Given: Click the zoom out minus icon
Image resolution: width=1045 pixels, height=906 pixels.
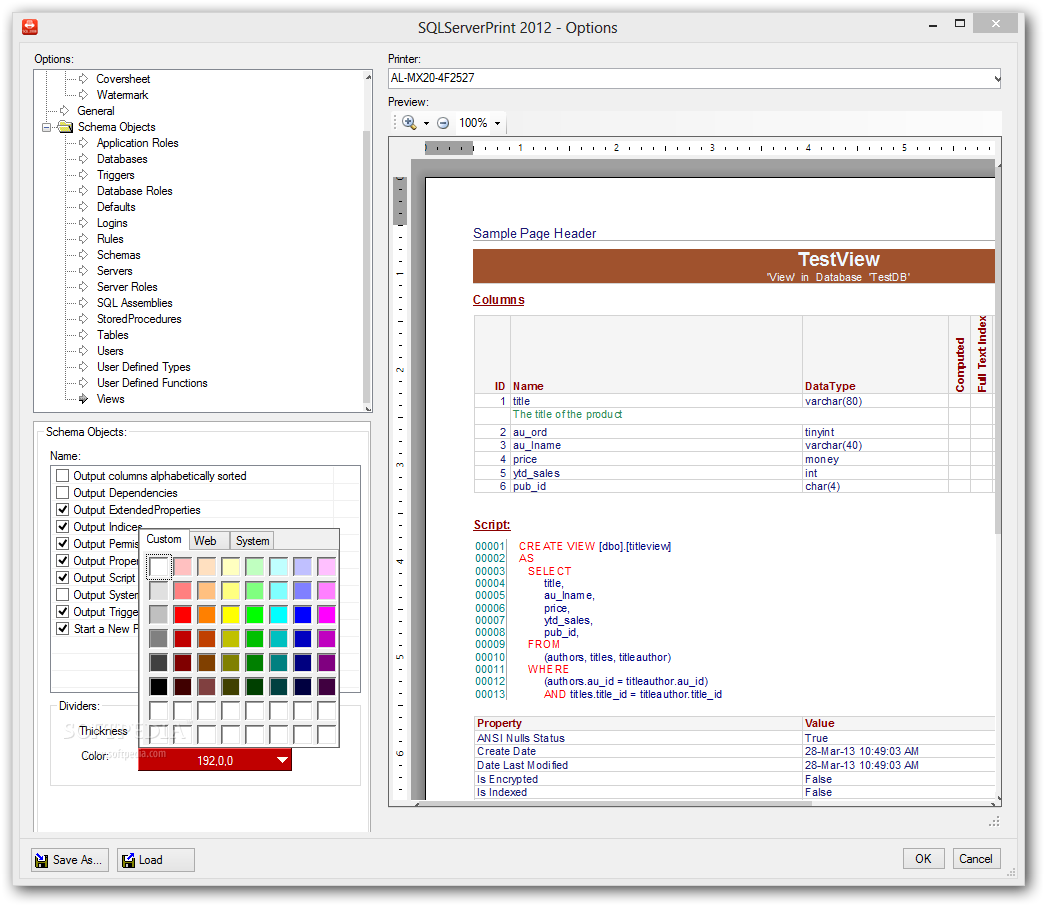Looking at the screenshot, I should tap(443, 123).
